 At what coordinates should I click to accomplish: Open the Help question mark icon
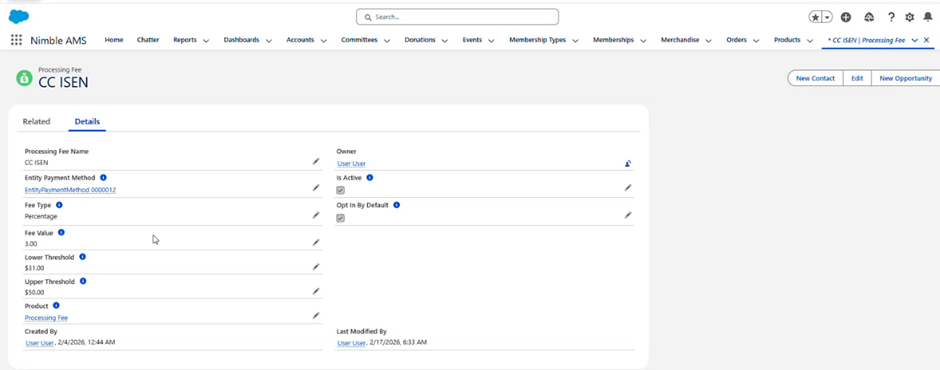tap(891, 17)
